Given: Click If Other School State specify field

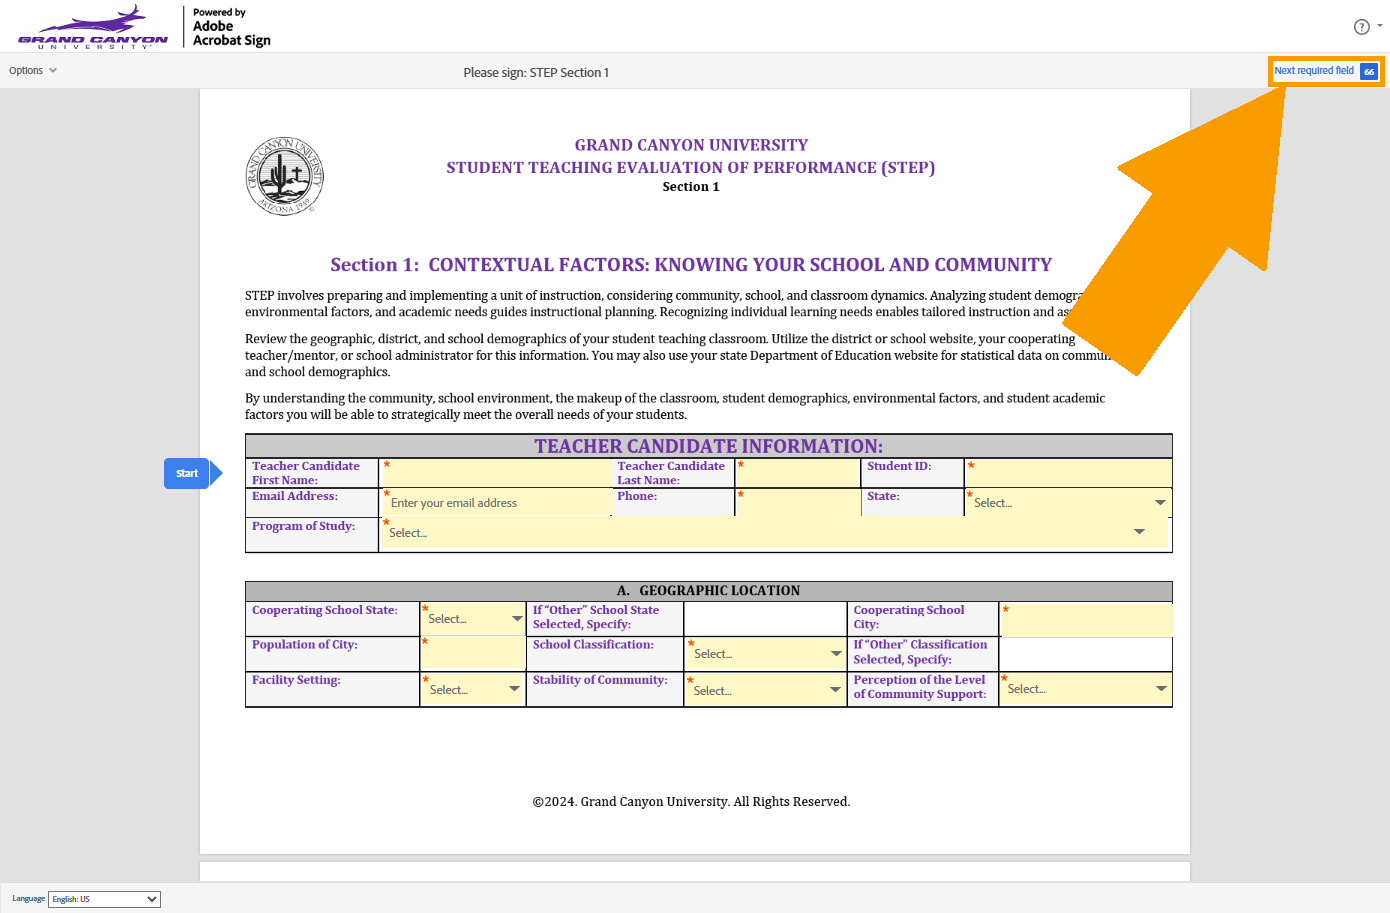Looking at the screenshot, I should 765,619.
